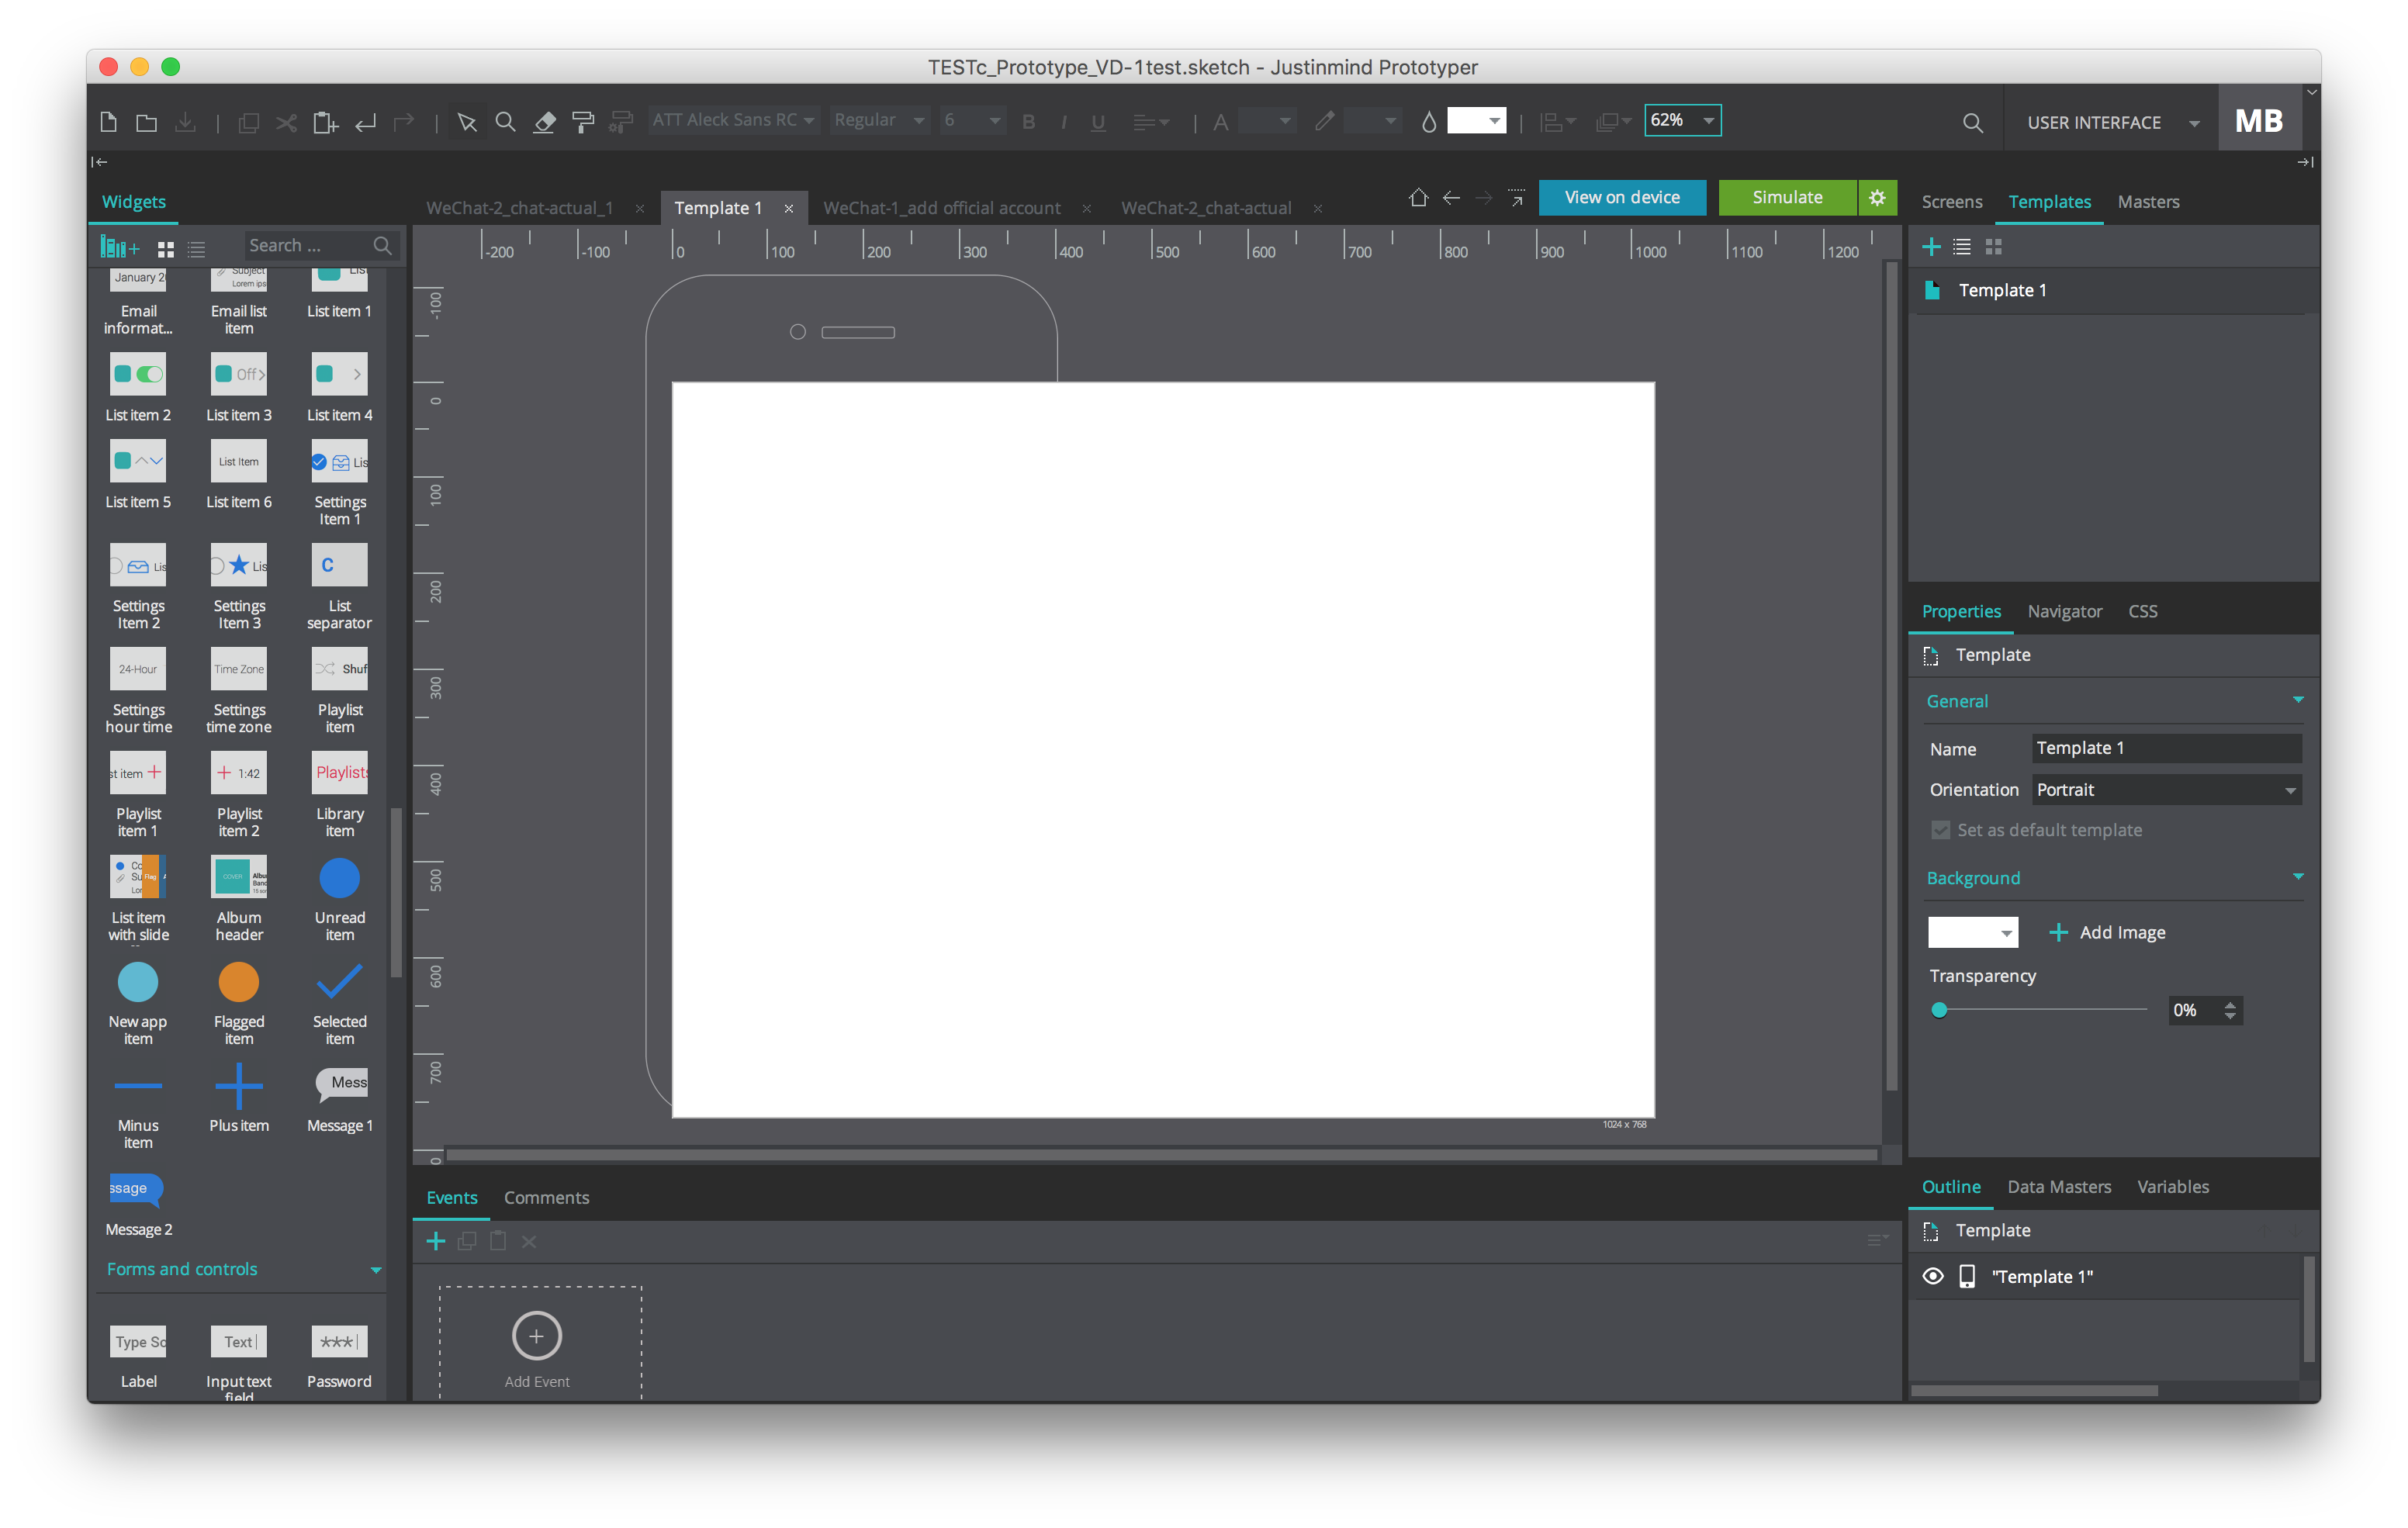Screen dimensions: 2408x1528
Task: Toggle visibility eye for "Template 1" outline
Action: [1932, 1276]
